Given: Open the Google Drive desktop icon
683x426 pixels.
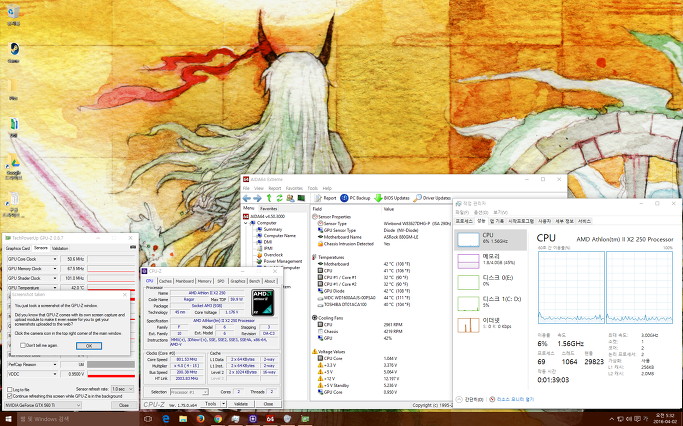Looking at the screenshot, I should 14,167.
